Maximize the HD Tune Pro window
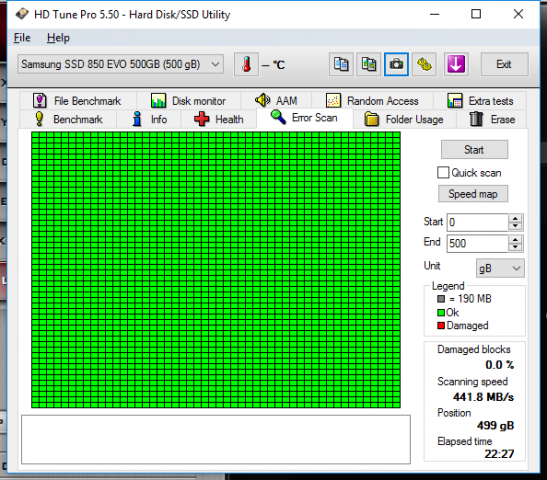 pos(476,14)
